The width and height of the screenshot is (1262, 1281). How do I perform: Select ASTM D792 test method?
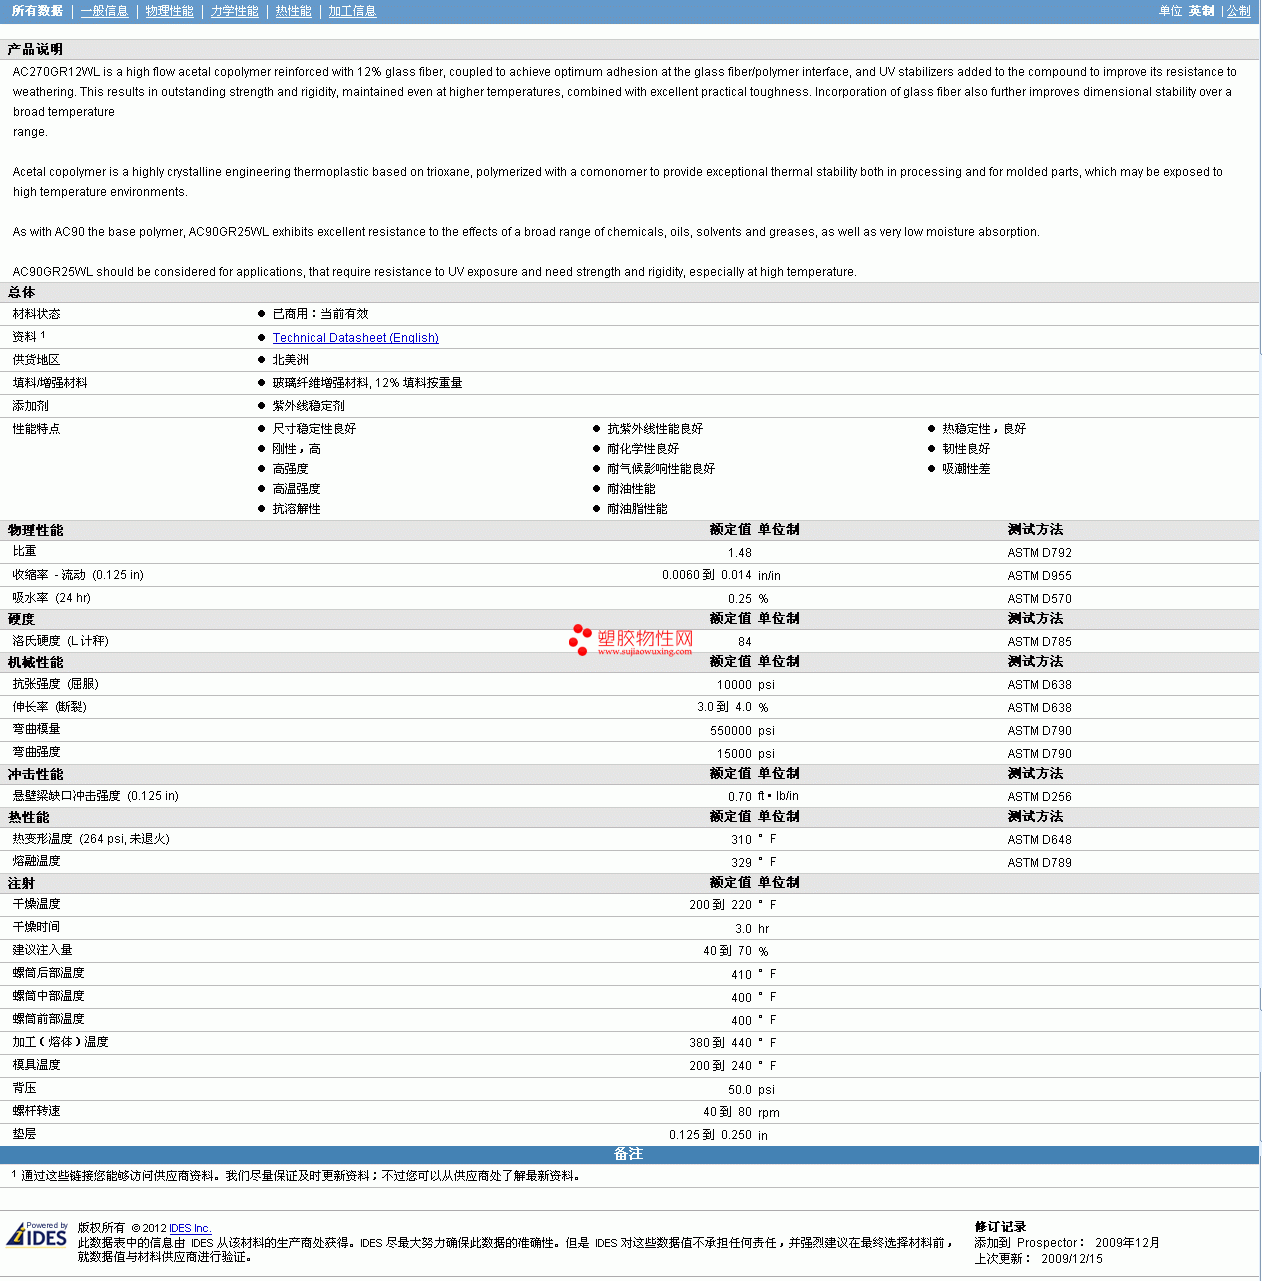tap(1040, 553)
